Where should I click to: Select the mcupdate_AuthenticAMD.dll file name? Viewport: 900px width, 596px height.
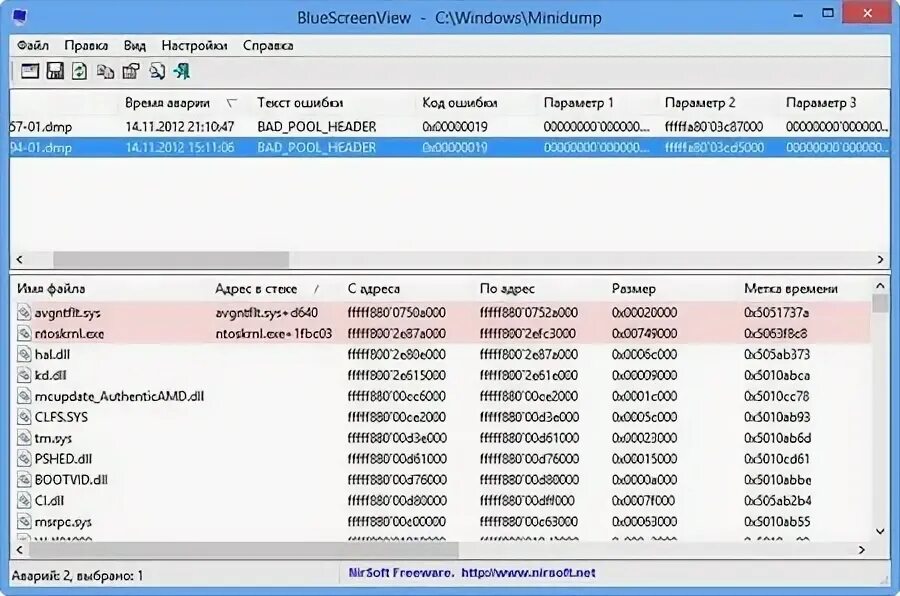(x=119, y=396)
